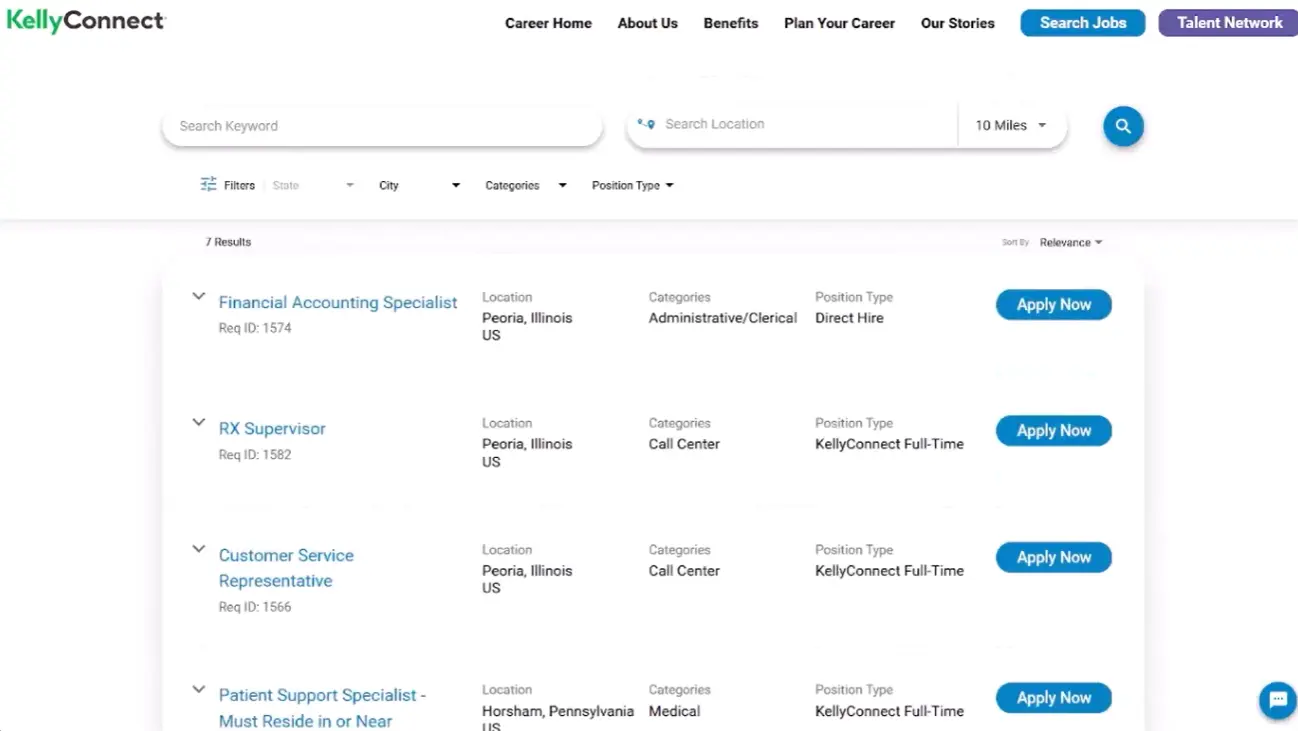Focus the Search Keyword field
This screenshot has height=731, width=1298.
(382, 126)
